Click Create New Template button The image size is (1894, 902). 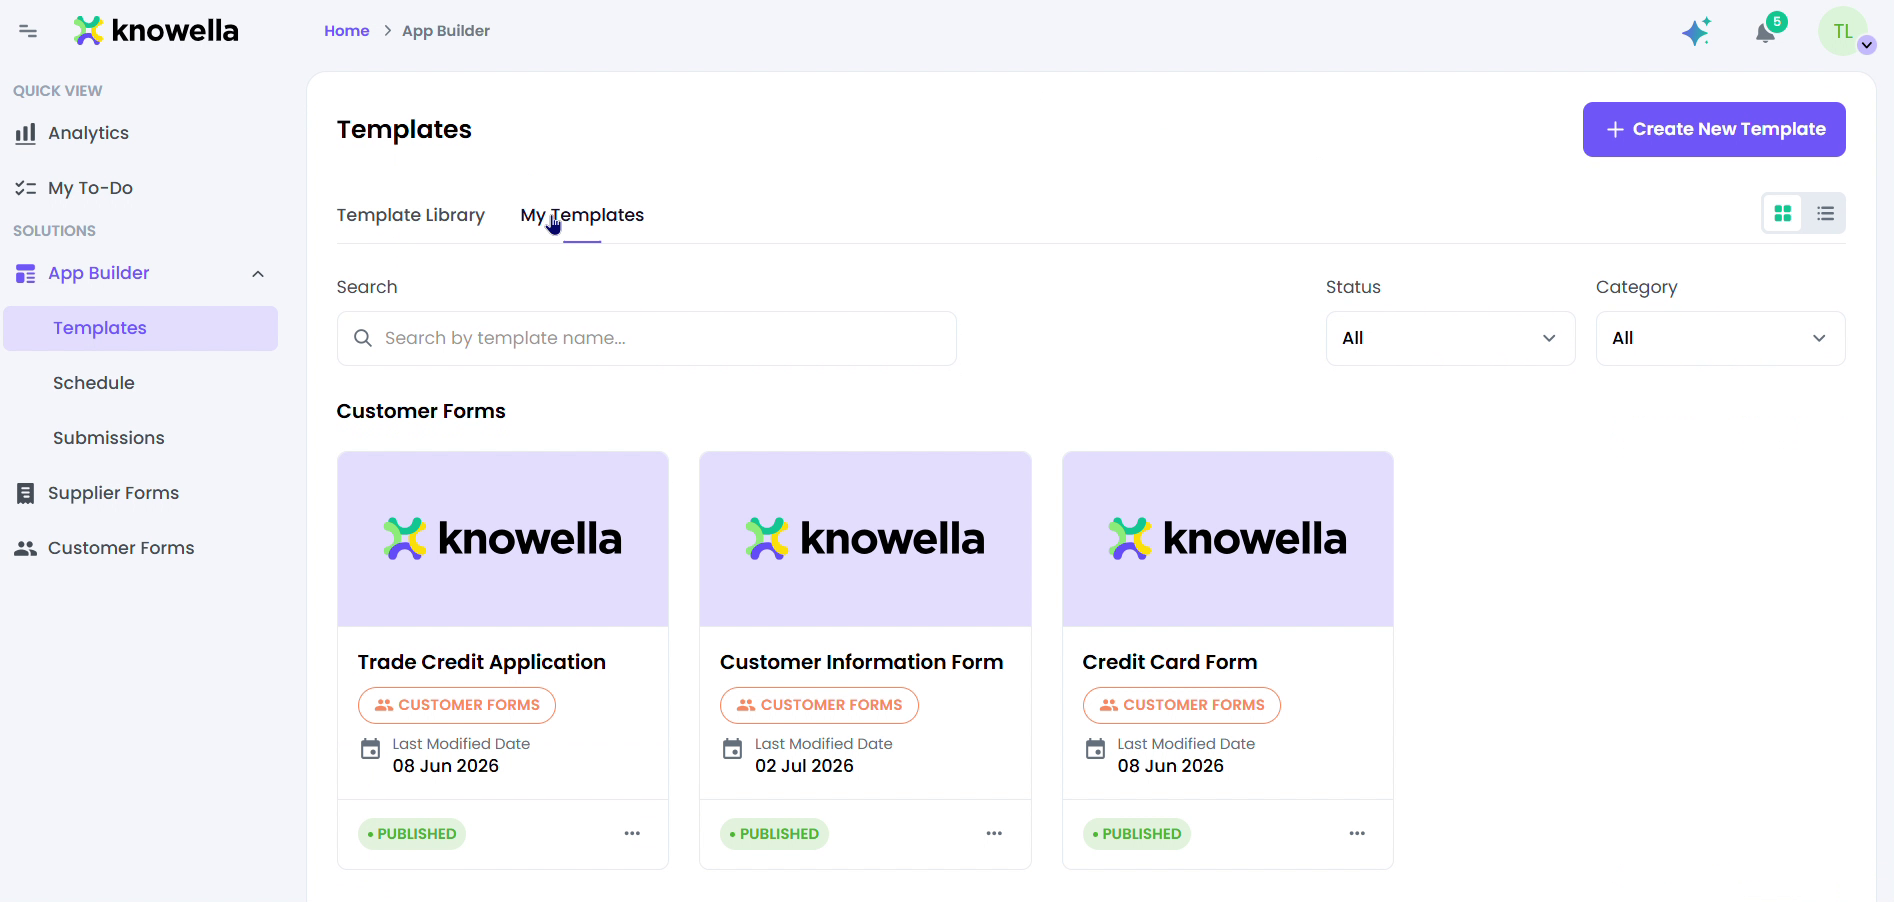click(1714, 129)
